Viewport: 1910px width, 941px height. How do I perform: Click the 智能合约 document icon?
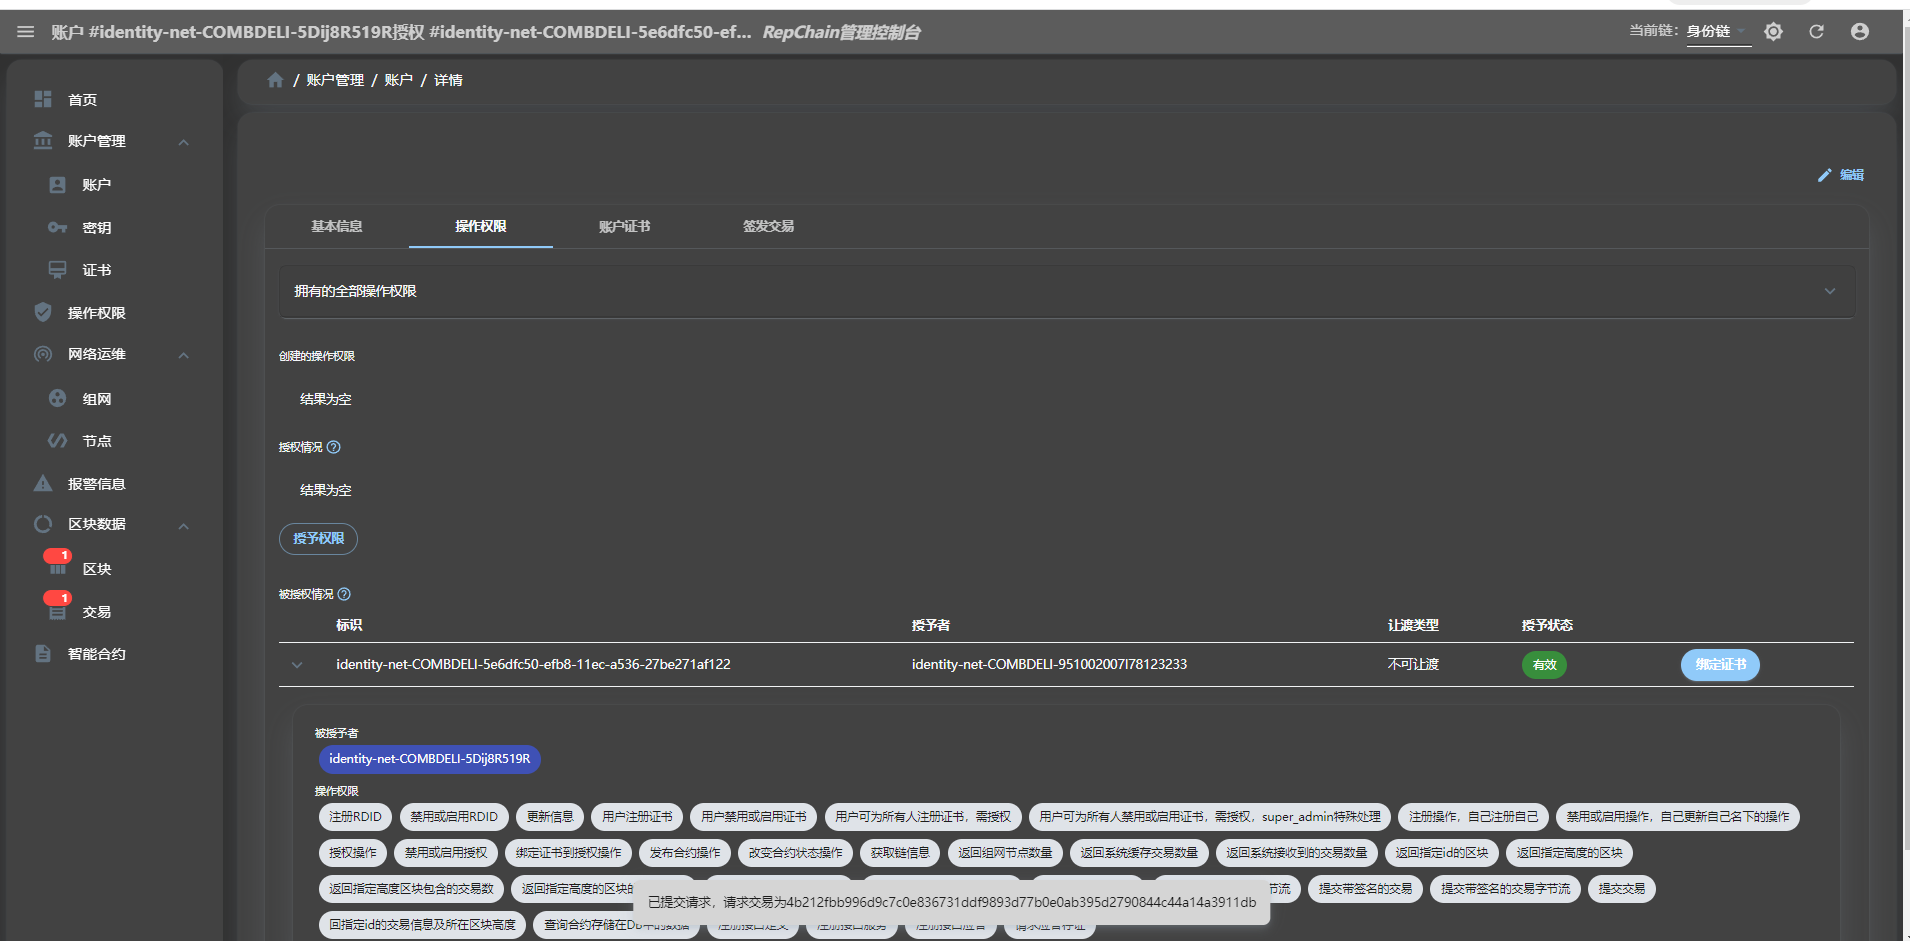tap(43, 653)
